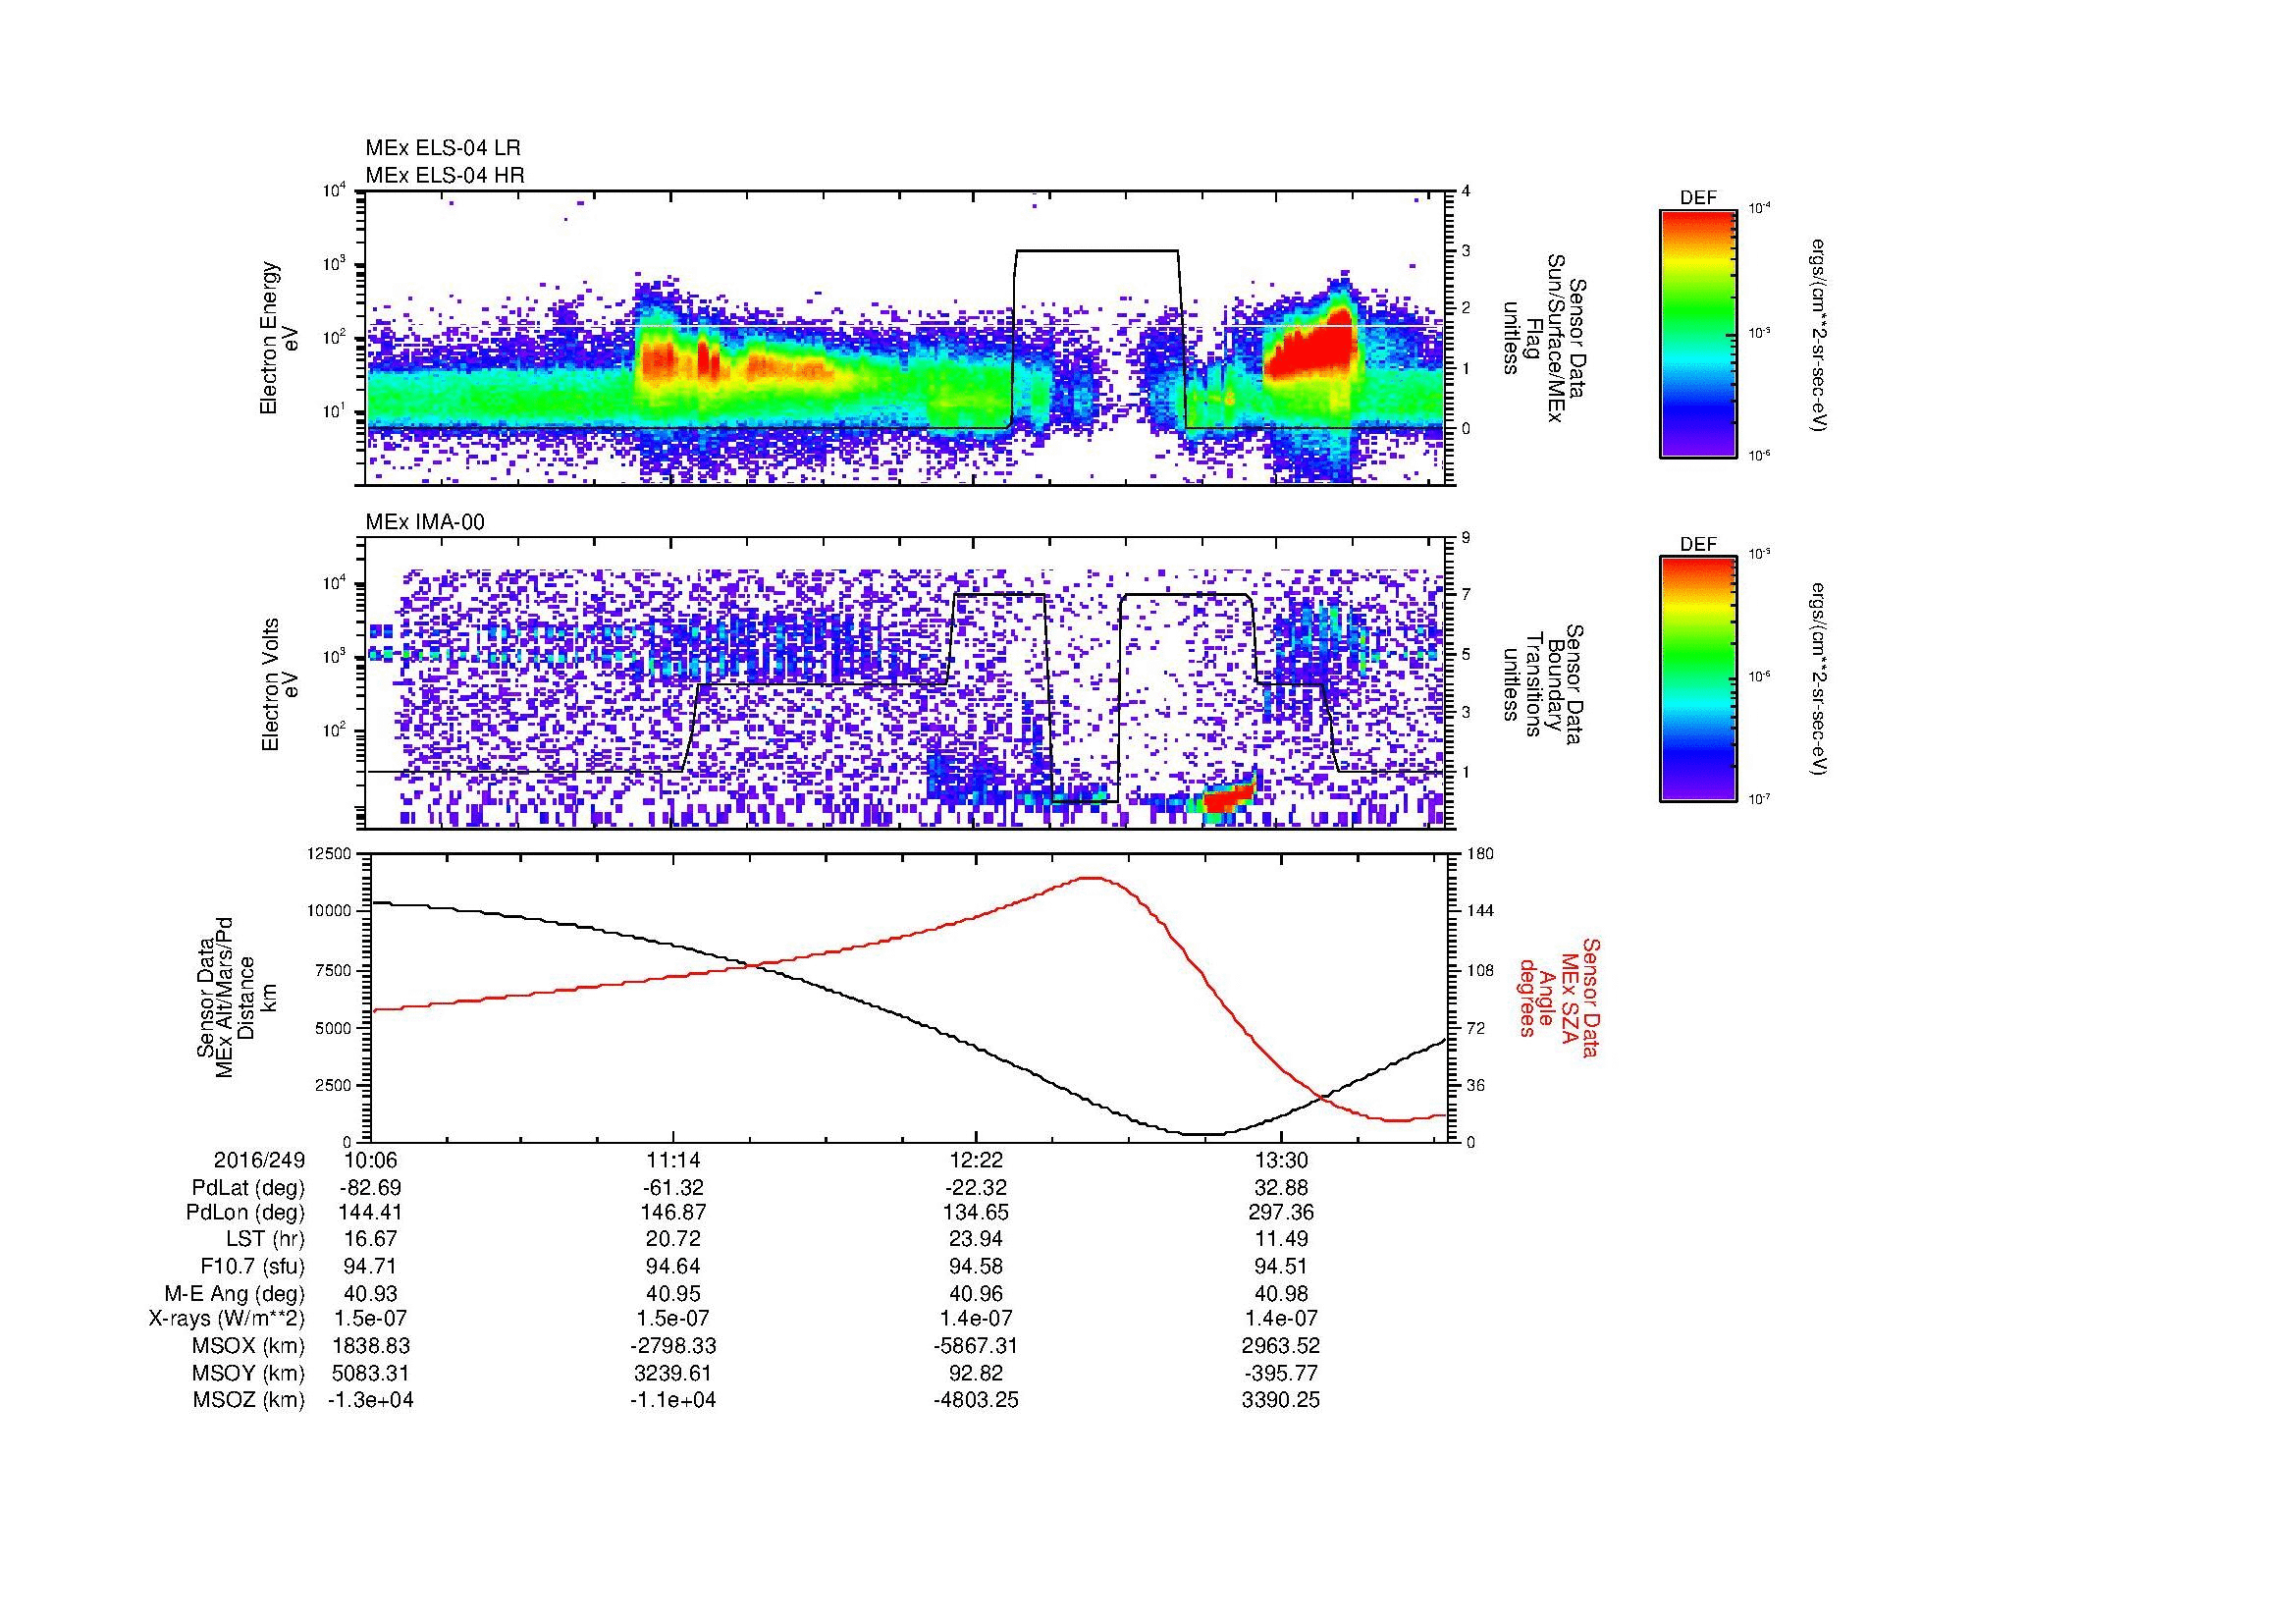Click the PdLat value 32.88
The image size is (2296, 1623).
[x=1280, y=1188]
